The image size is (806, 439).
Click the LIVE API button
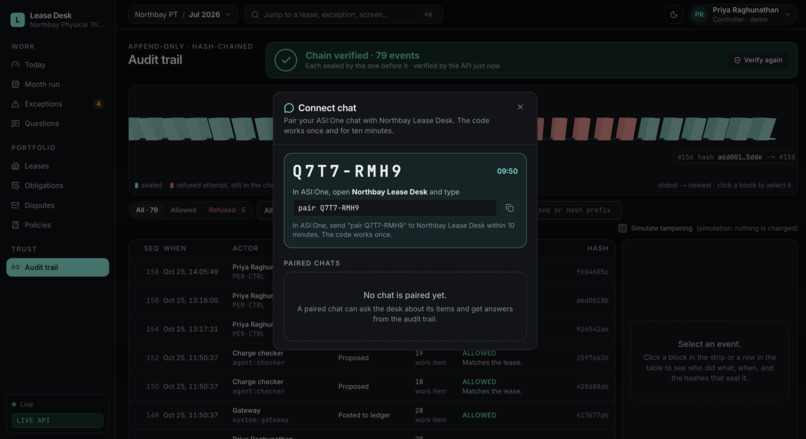57,420
